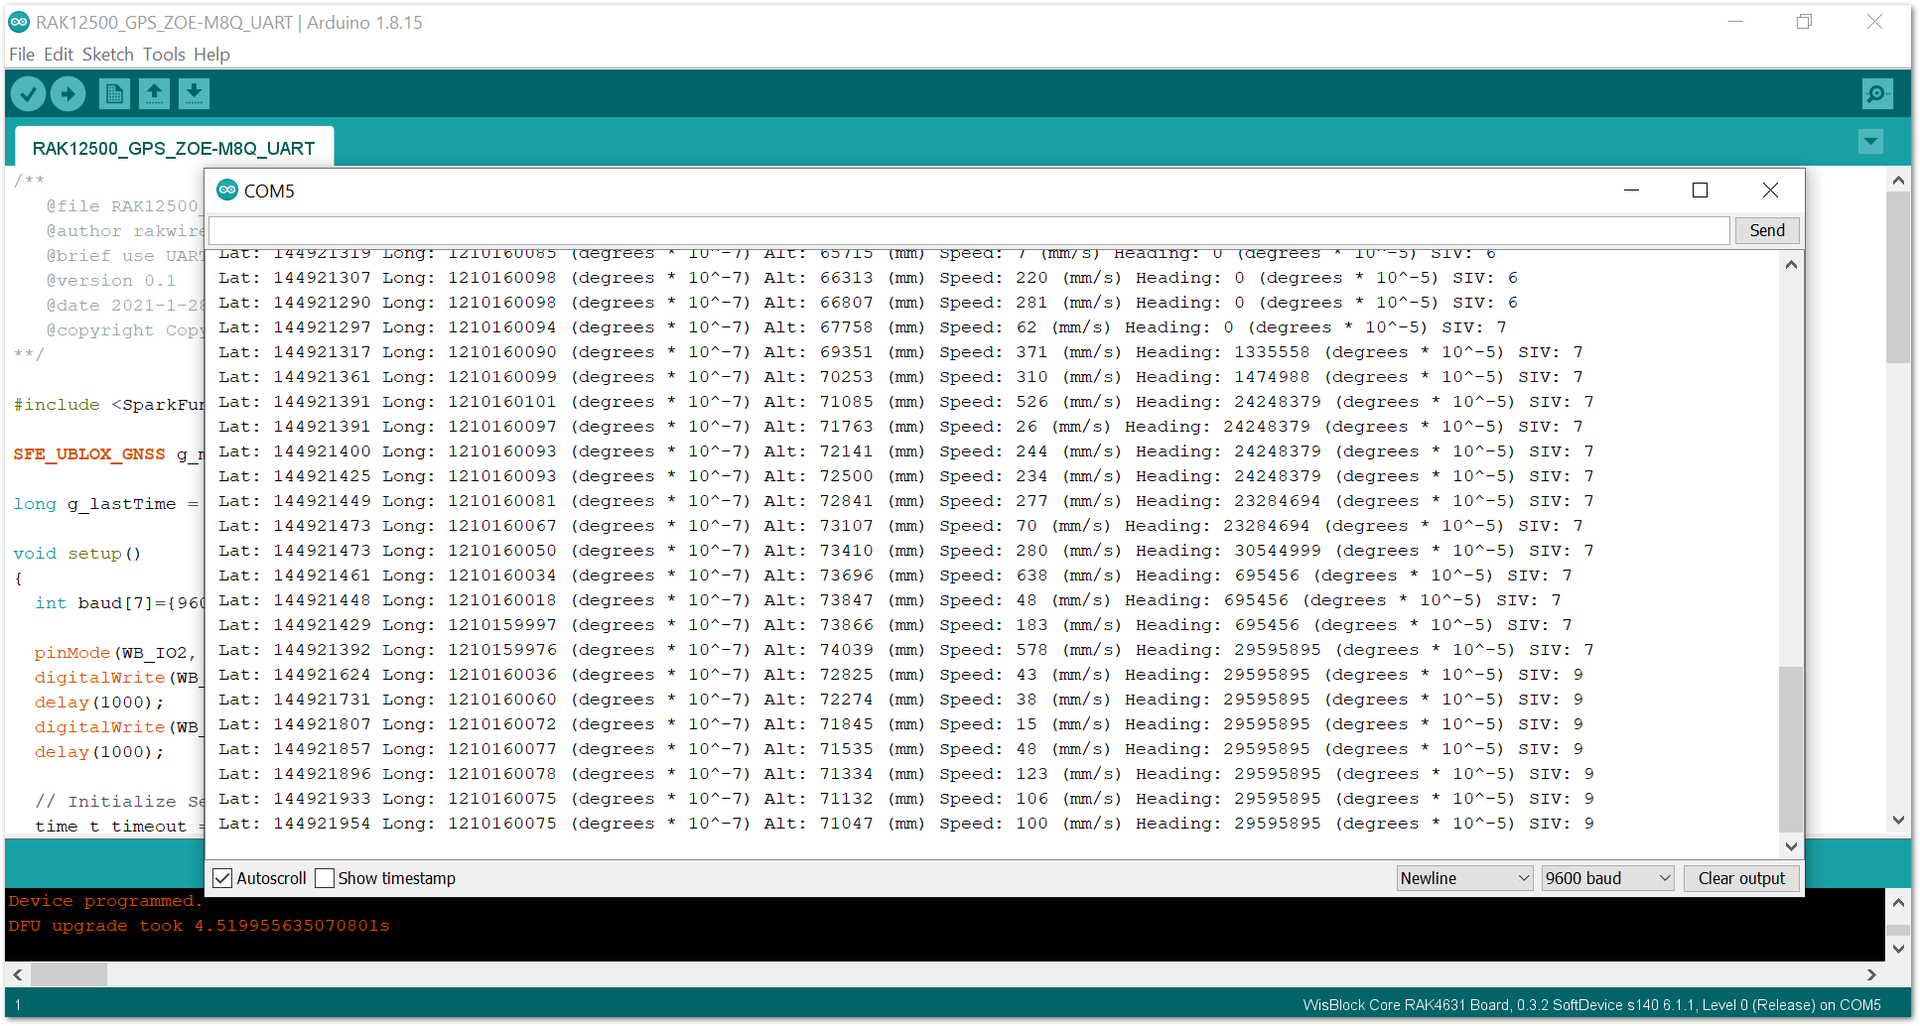Click the Clear output button
1920x1026 pixels.
pyautogui.click(x=1741, y=878)
